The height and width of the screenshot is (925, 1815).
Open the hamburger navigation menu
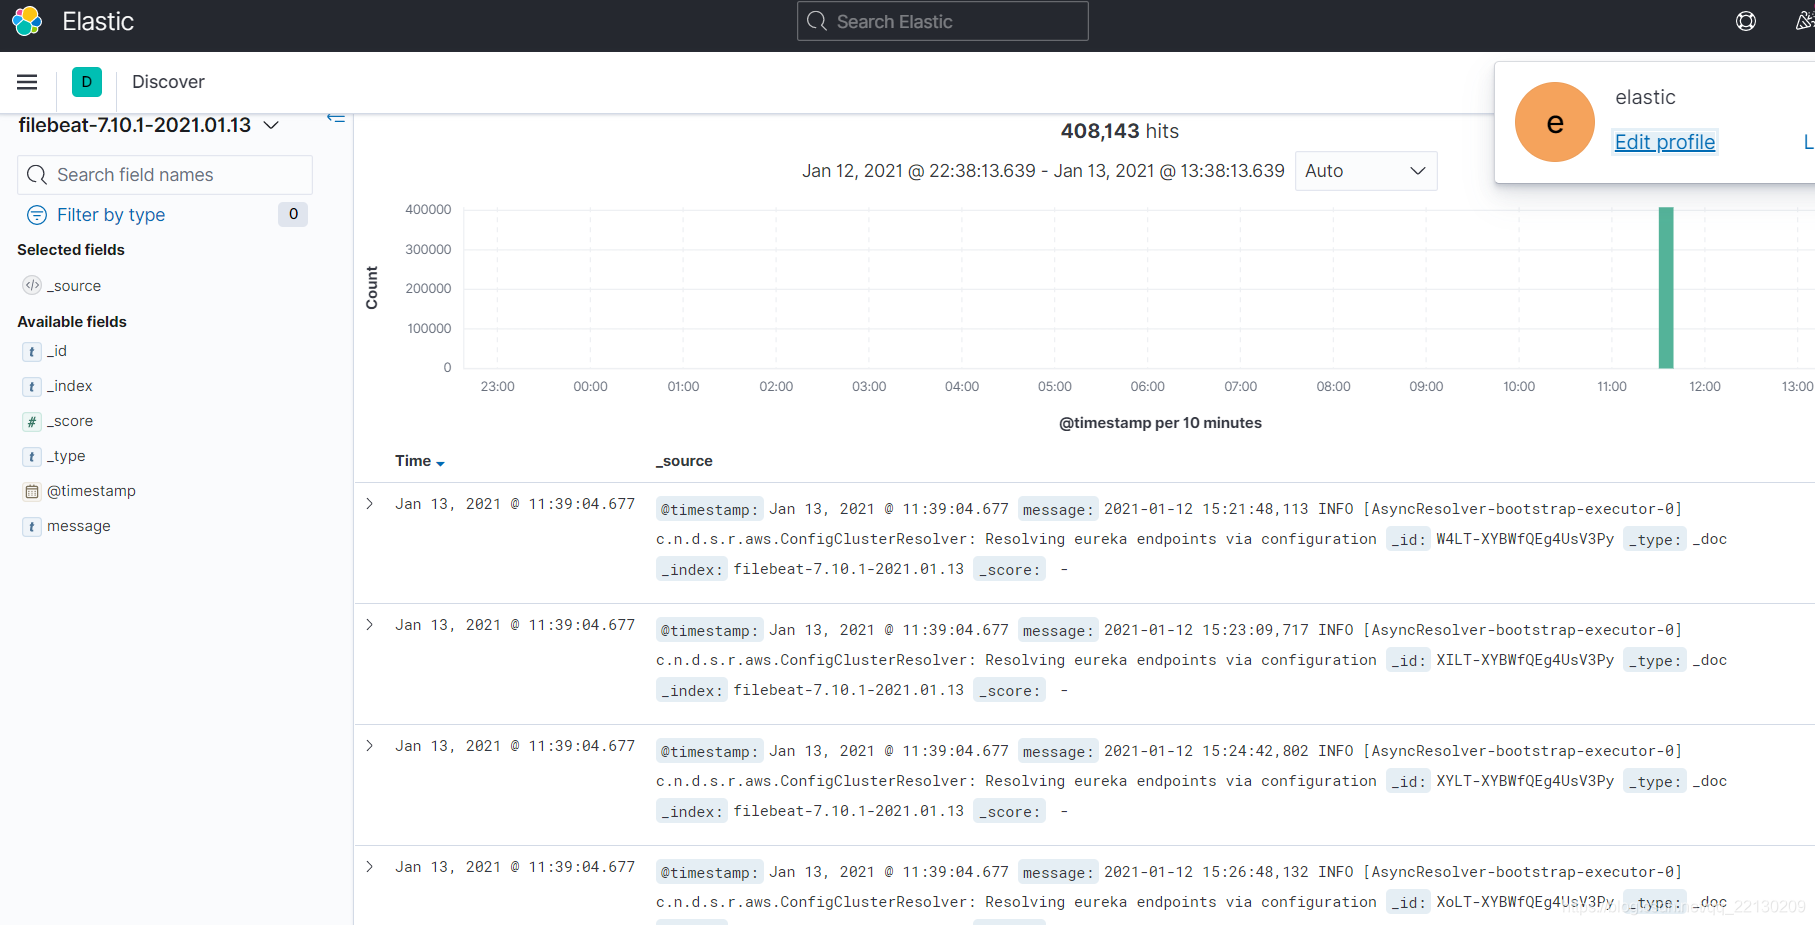pyautogui.click(x=27, y=82)
